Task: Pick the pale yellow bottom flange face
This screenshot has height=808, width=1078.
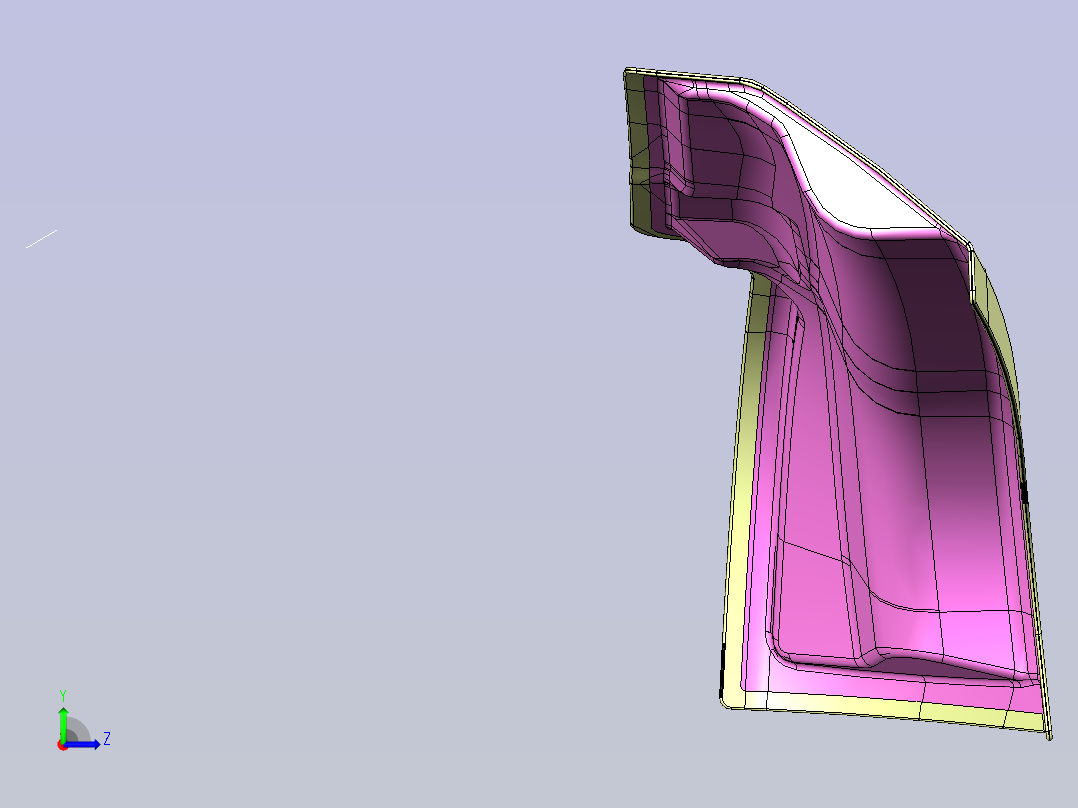Action: click(894, 708)
